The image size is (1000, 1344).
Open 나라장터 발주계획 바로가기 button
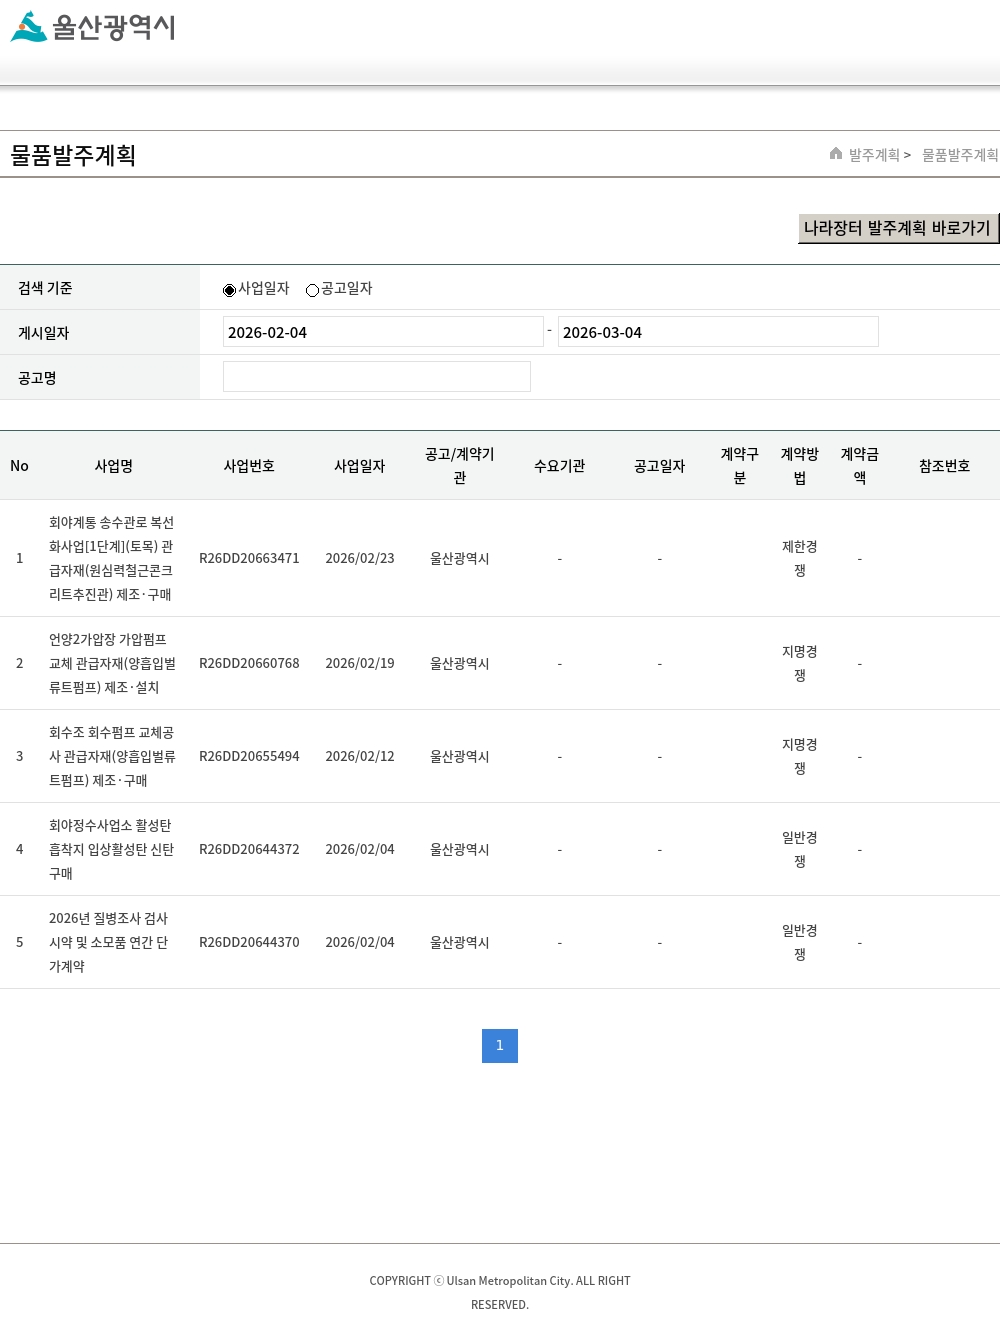pyautogui.click(x=898, y=228)
